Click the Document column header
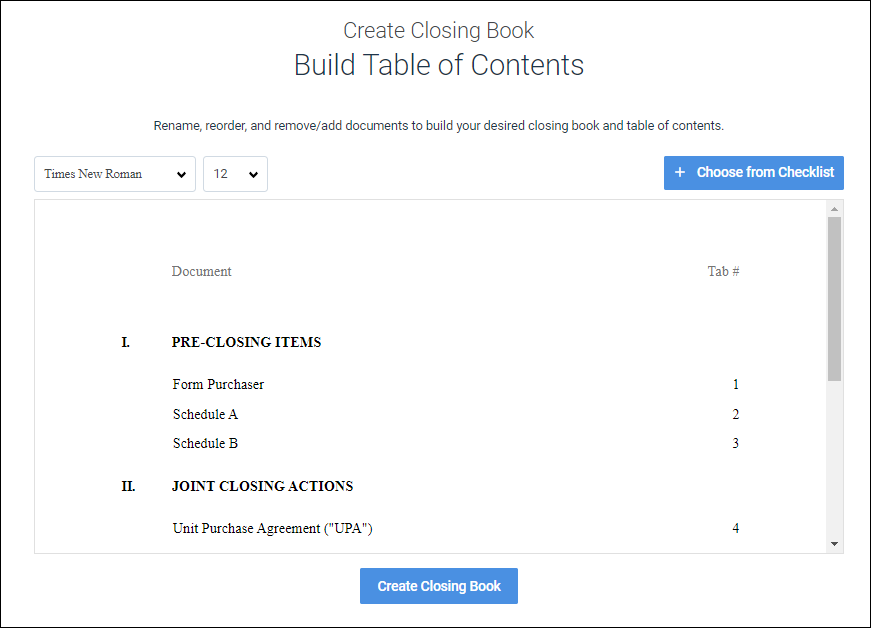This screenshot has height=628, width=871. pos(201,271)
